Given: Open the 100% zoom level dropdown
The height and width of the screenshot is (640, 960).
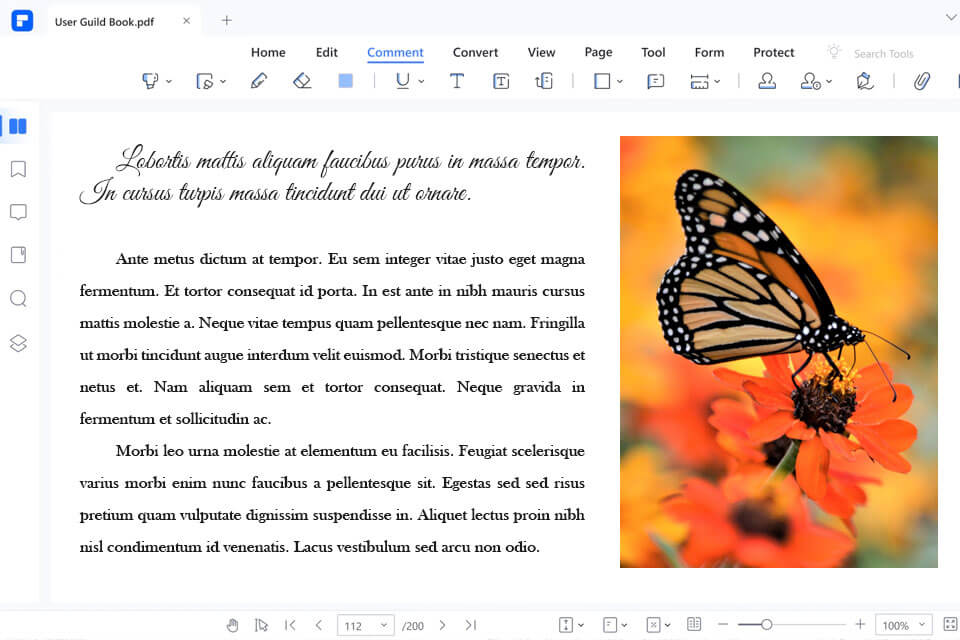Looking at the screenshot, I should (x=904, y=625).
